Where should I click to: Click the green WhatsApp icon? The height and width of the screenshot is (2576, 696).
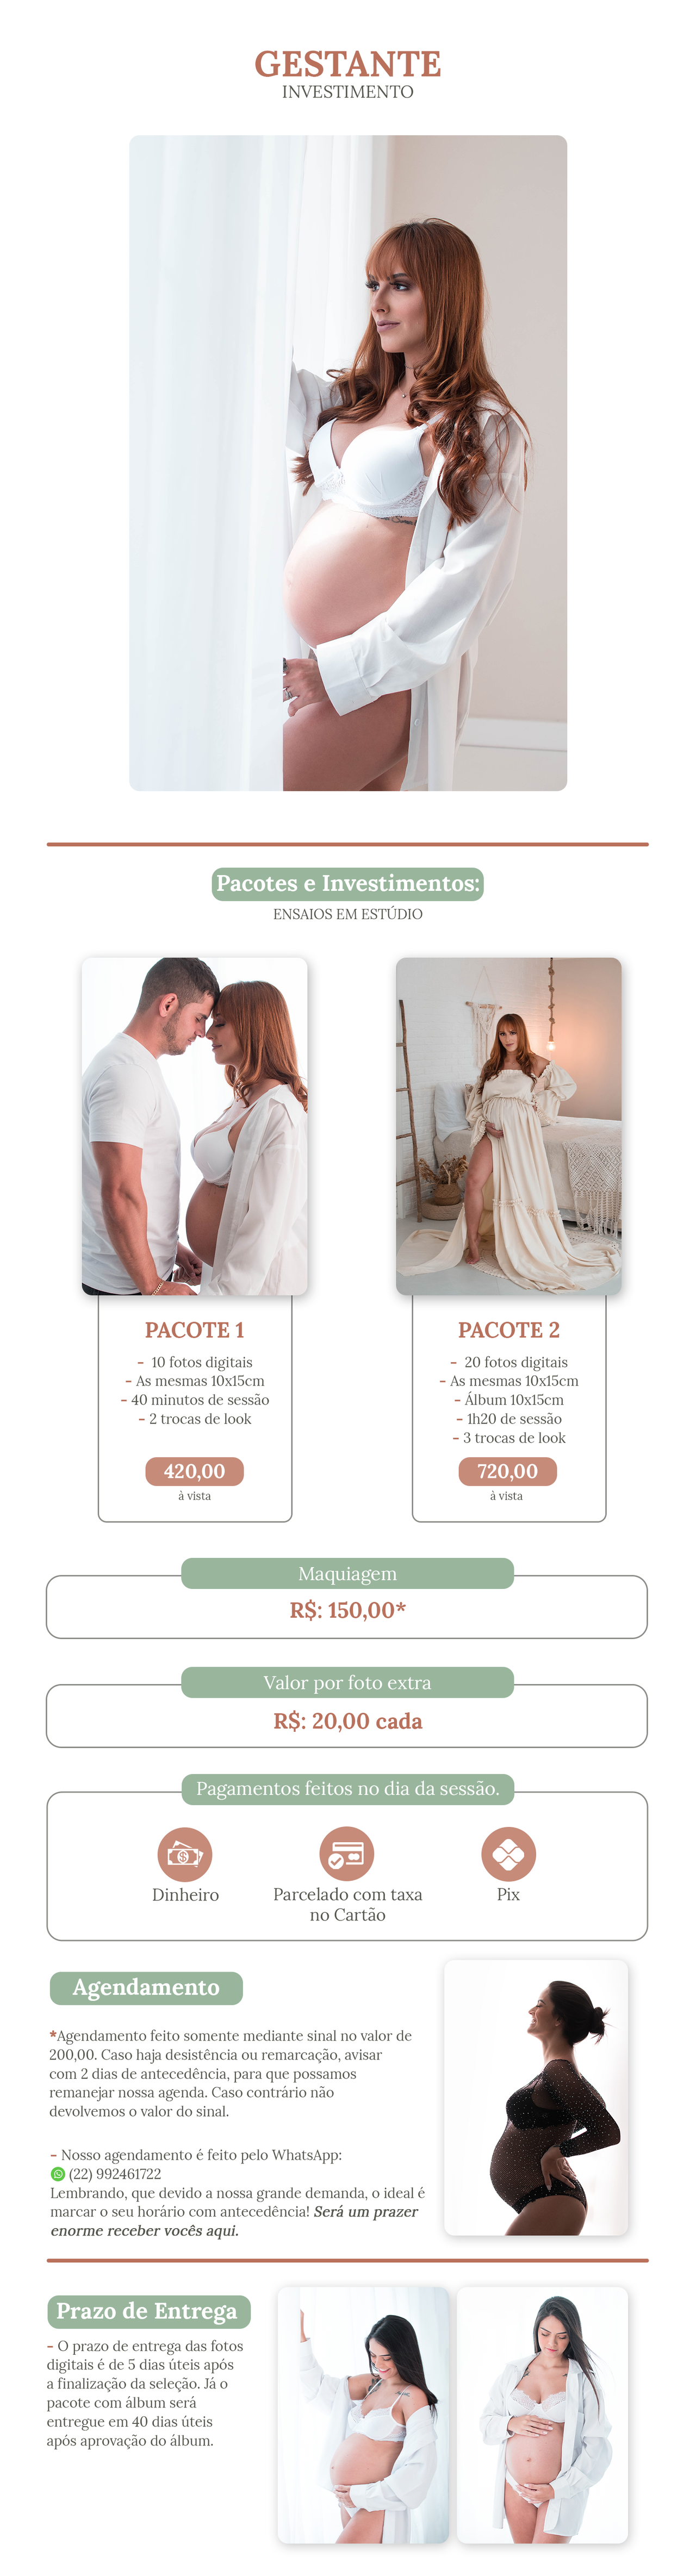pyautogui.click(x=58, y=2174)
